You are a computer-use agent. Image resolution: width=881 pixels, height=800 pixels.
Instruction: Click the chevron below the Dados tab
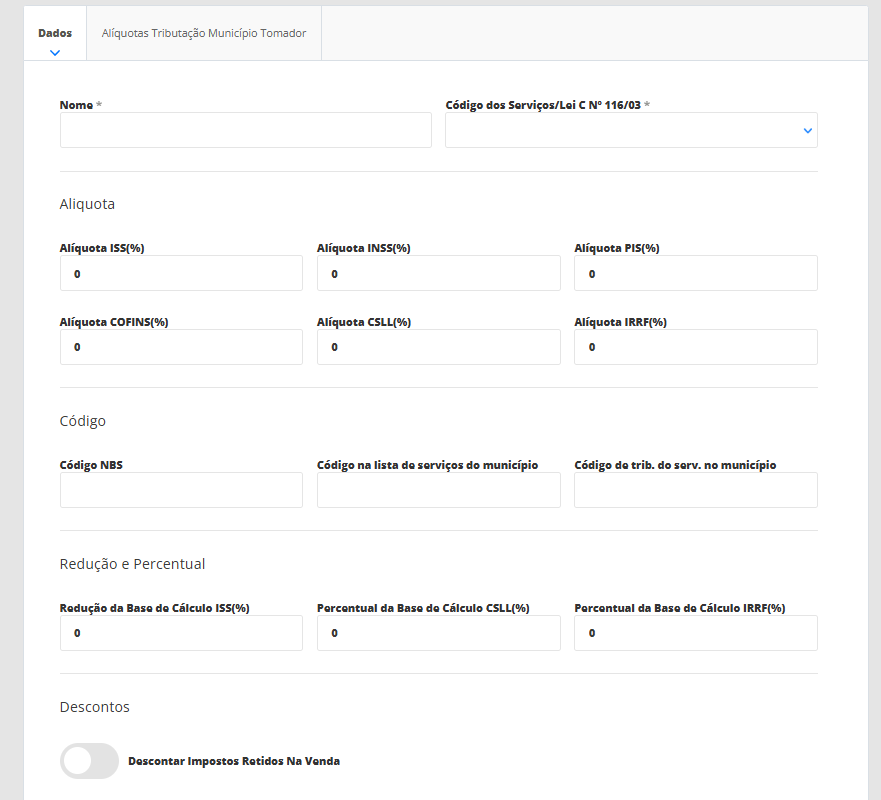tap(55, 52)
